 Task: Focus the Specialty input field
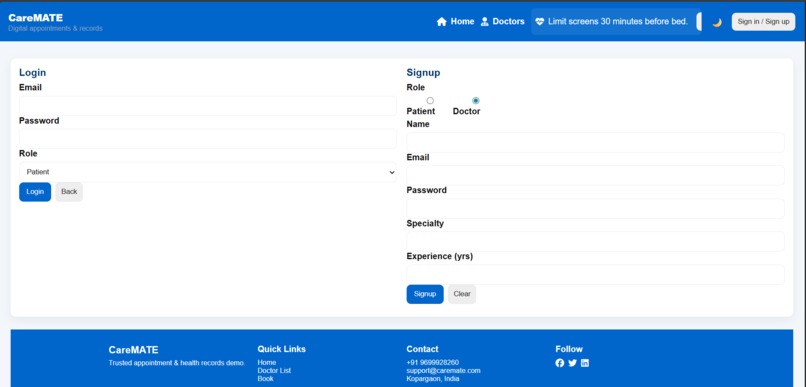pos(595,242)
